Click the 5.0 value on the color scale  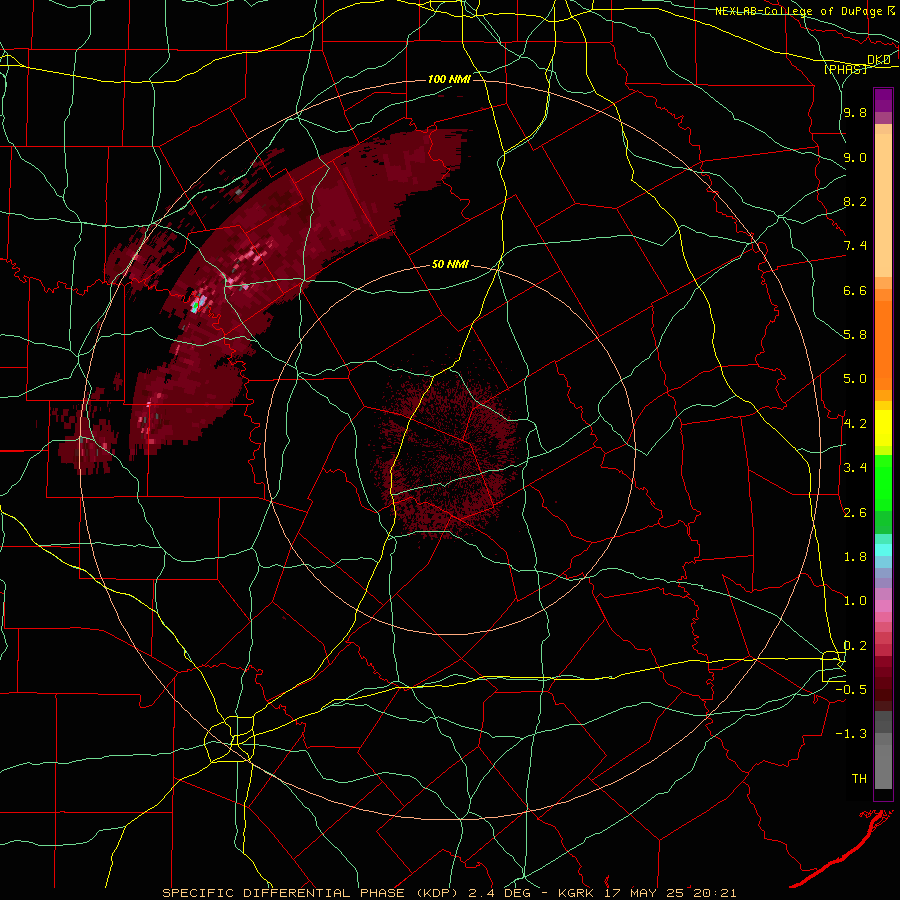coord(855,379)
